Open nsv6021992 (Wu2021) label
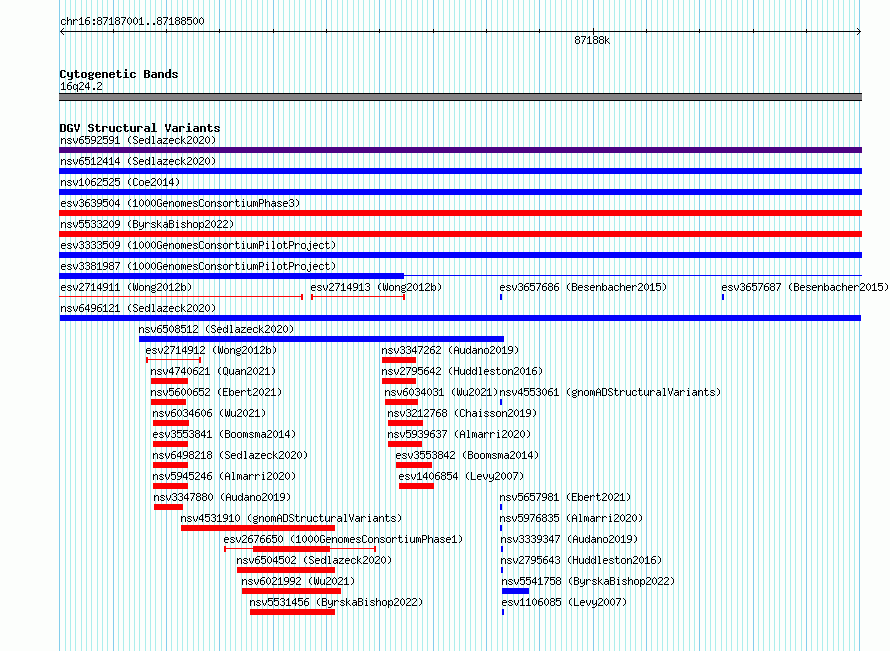Image resolution: width=890 pixels, height=651 pixels. 298,581
